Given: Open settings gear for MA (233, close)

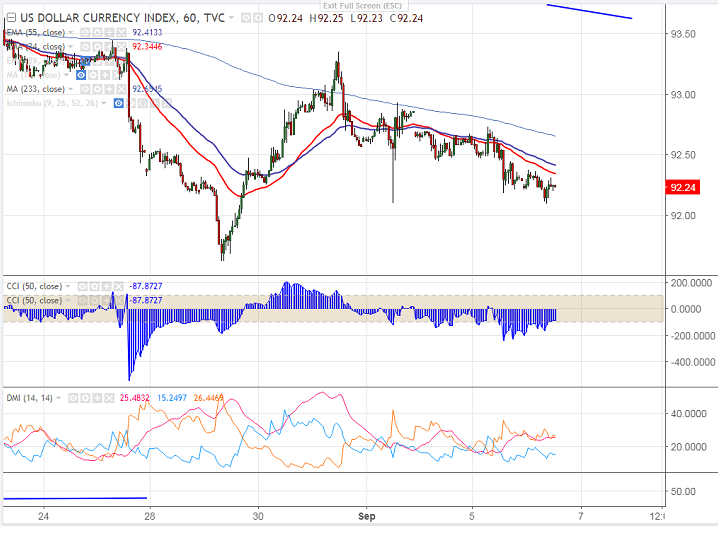Looking at the screenshot, I should pyautogui.click(x=97, y=89).
